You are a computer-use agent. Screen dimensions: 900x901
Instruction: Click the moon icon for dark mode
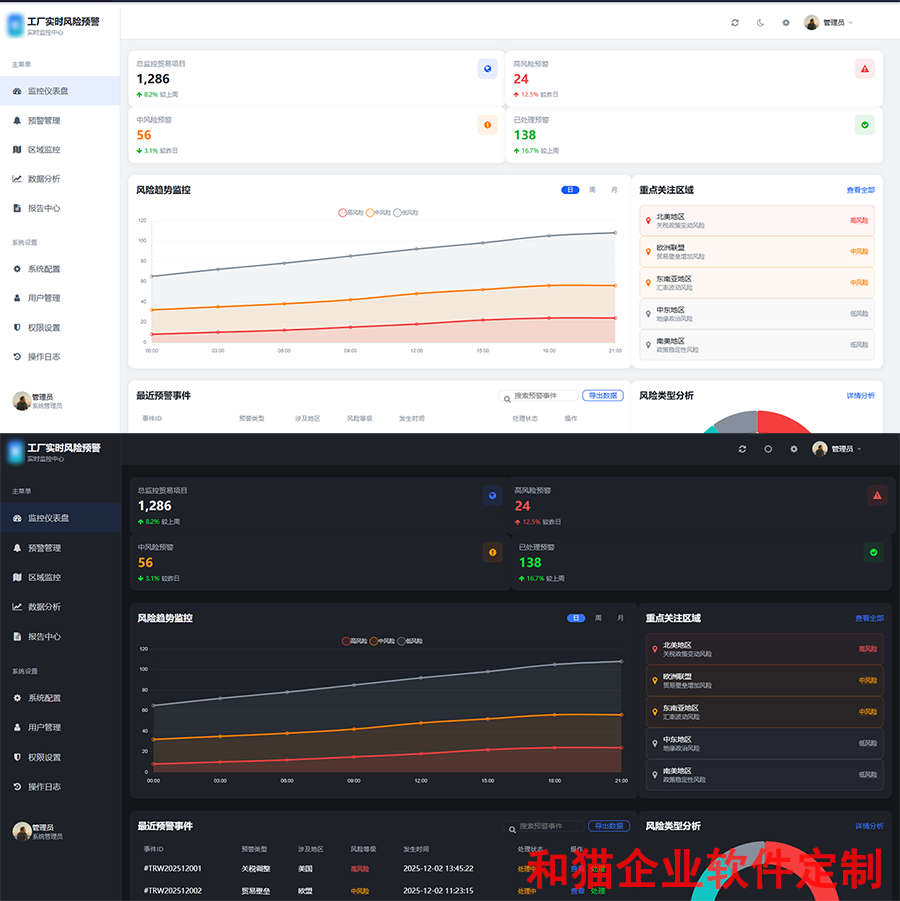[760, 22]
